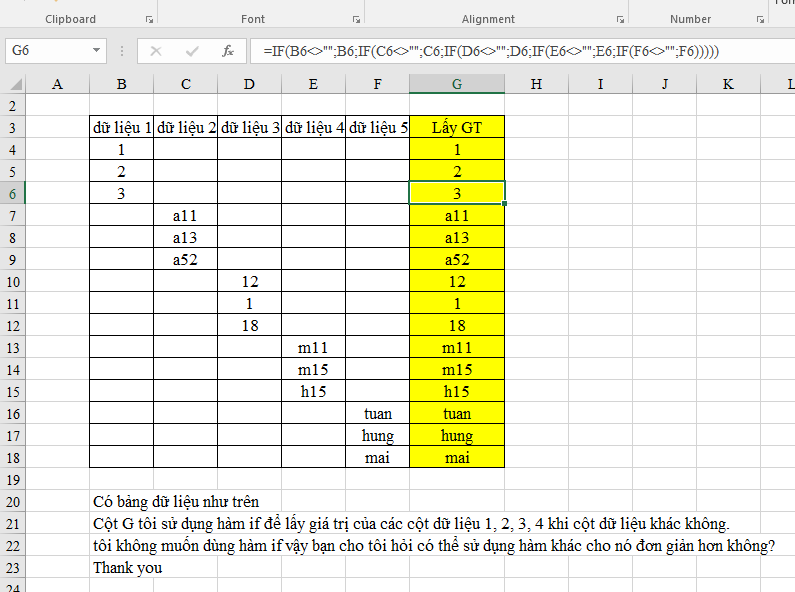Click the fill handle of cell G6

coord(504,204)
